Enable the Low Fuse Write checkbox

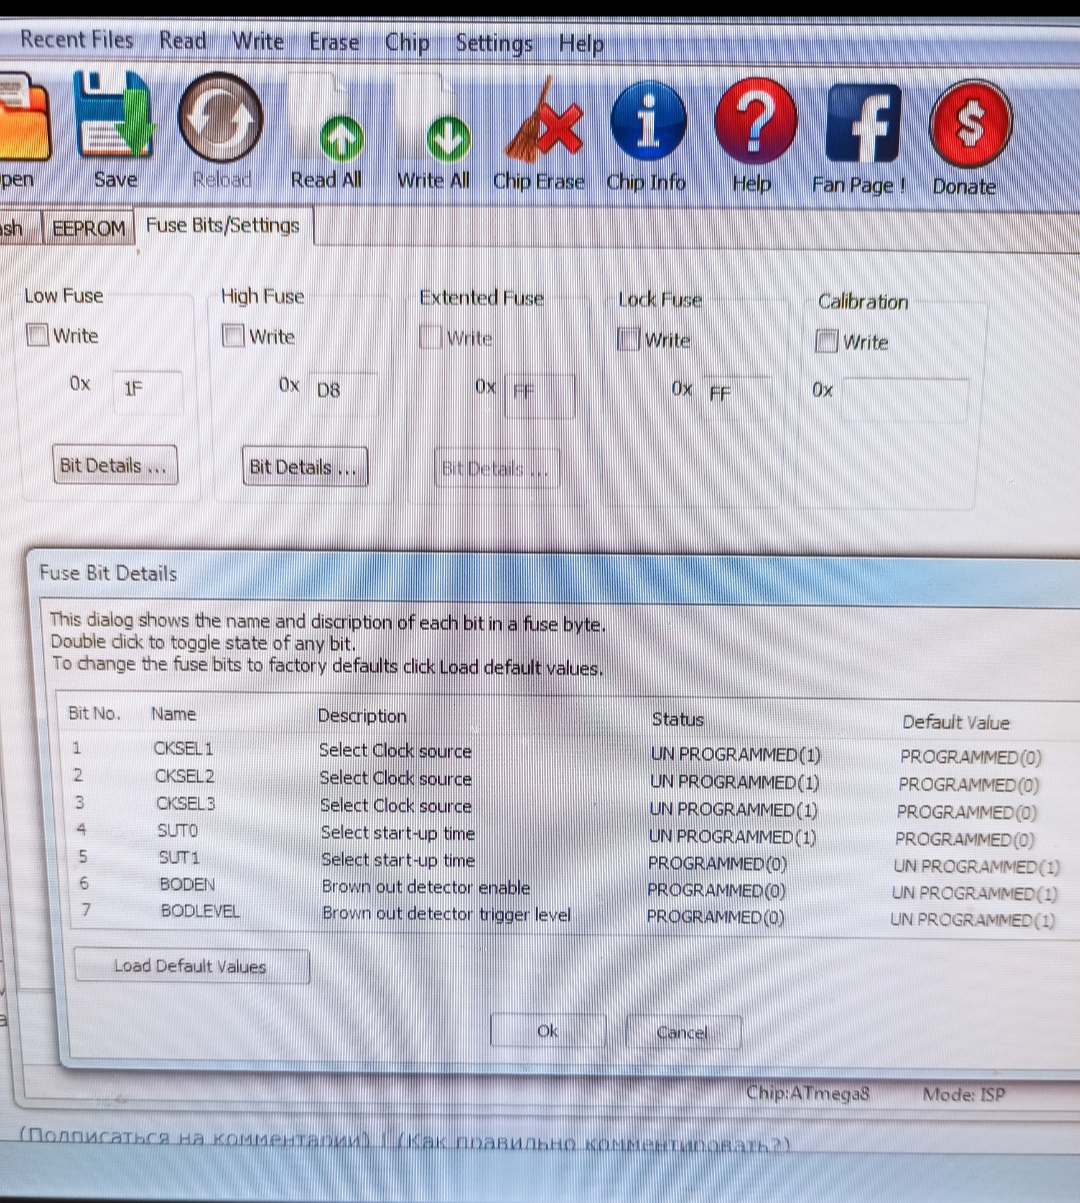(38, 335)
